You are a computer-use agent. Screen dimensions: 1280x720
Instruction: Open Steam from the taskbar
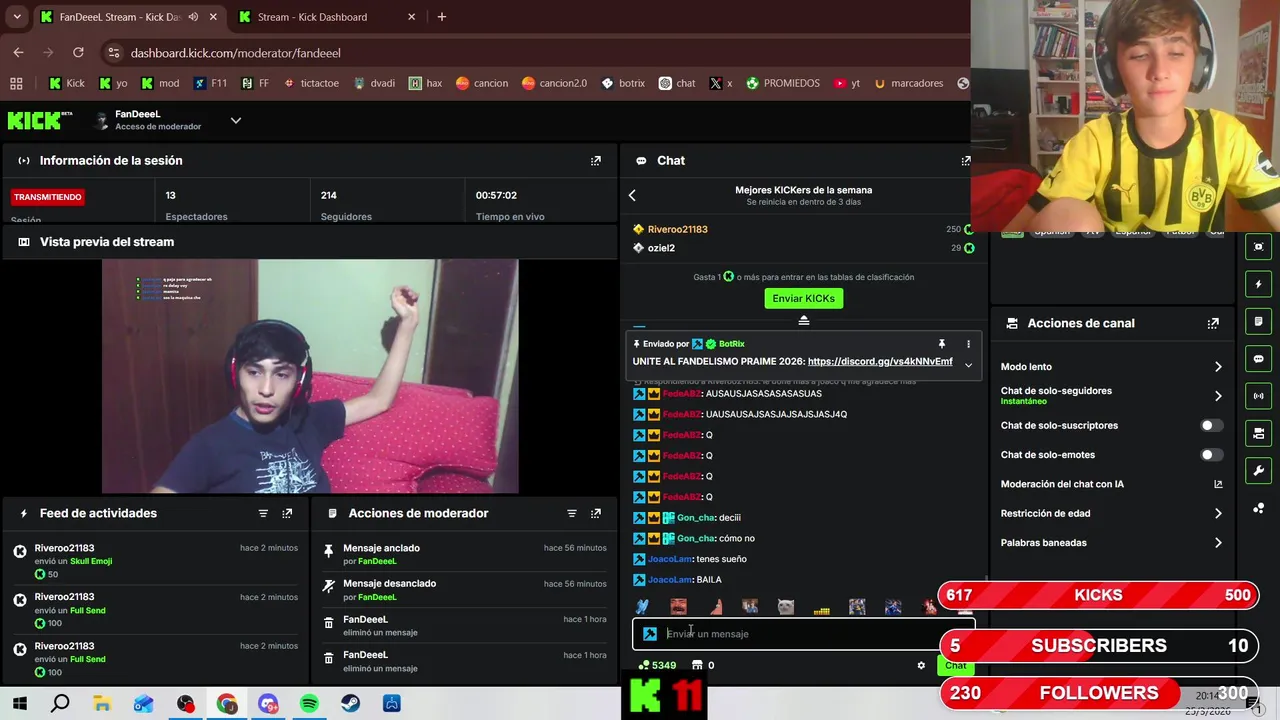(x=351, y=704)
